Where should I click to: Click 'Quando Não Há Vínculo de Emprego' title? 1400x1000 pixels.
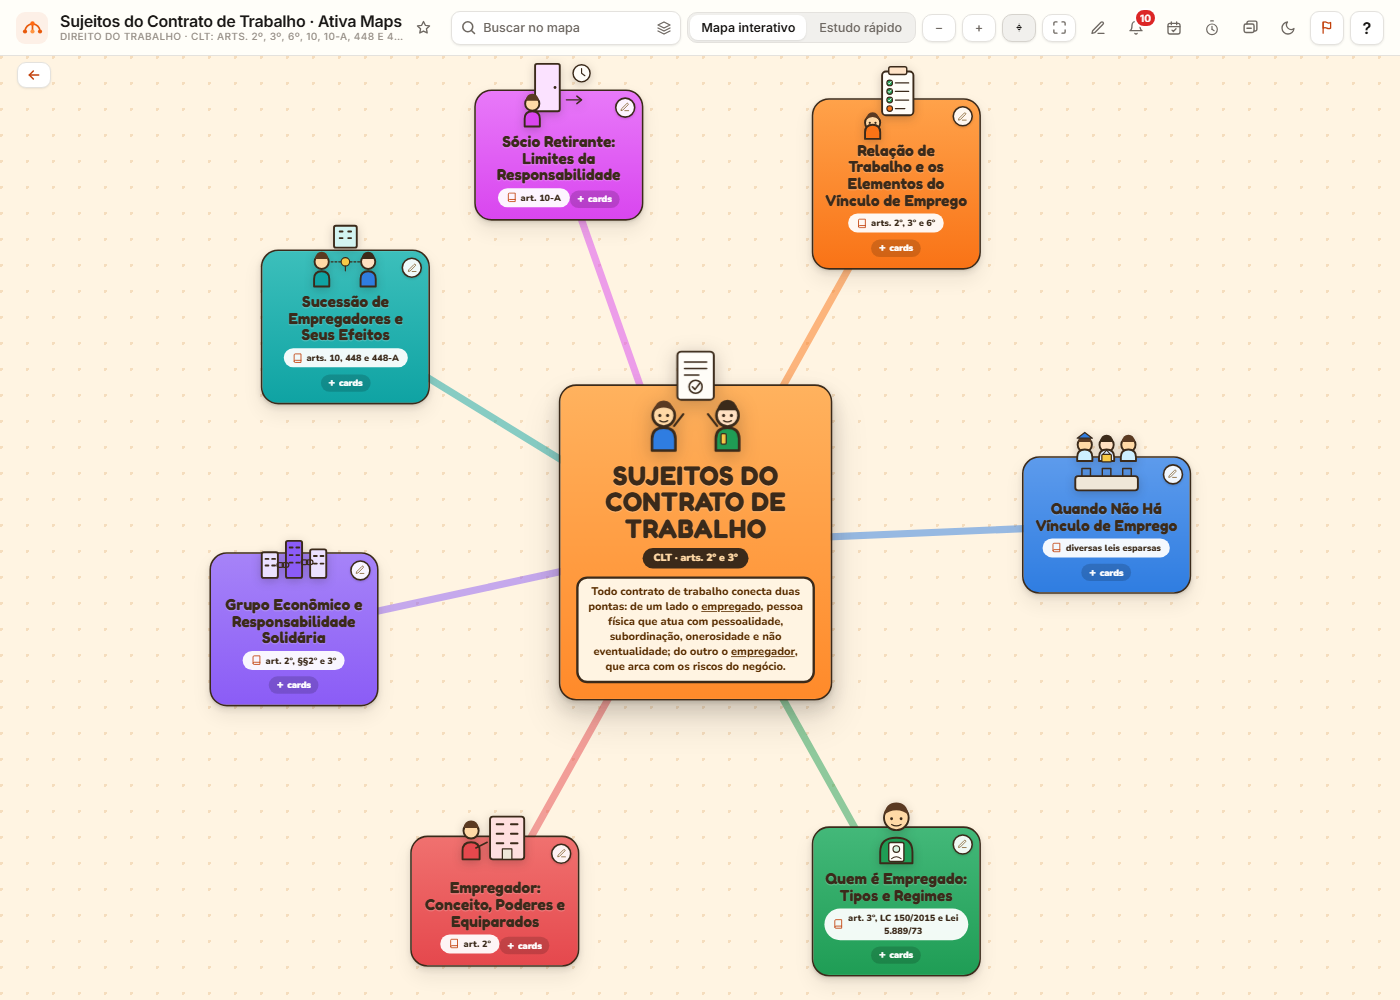1106,517
